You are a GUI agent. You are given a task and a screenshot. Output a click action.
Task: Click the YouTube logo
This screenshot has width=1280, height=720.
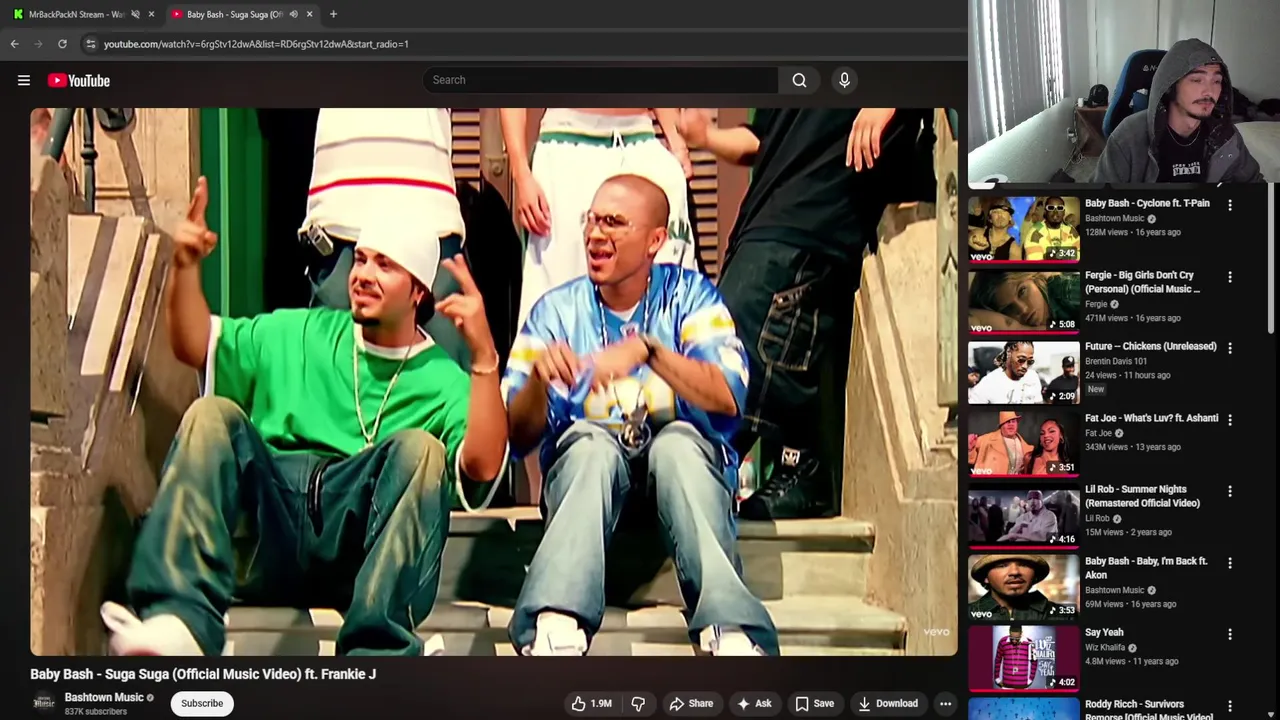tap(78, 80)
